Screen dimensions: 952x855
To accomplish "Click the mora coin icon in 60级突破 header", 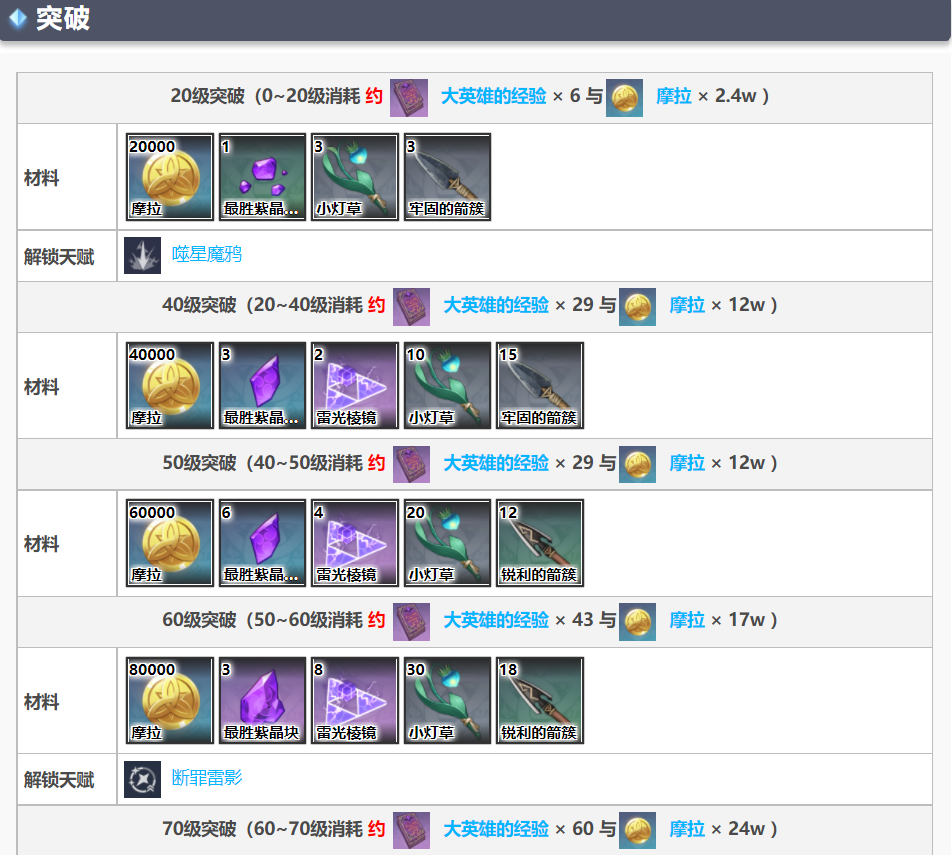I will 637,622.
